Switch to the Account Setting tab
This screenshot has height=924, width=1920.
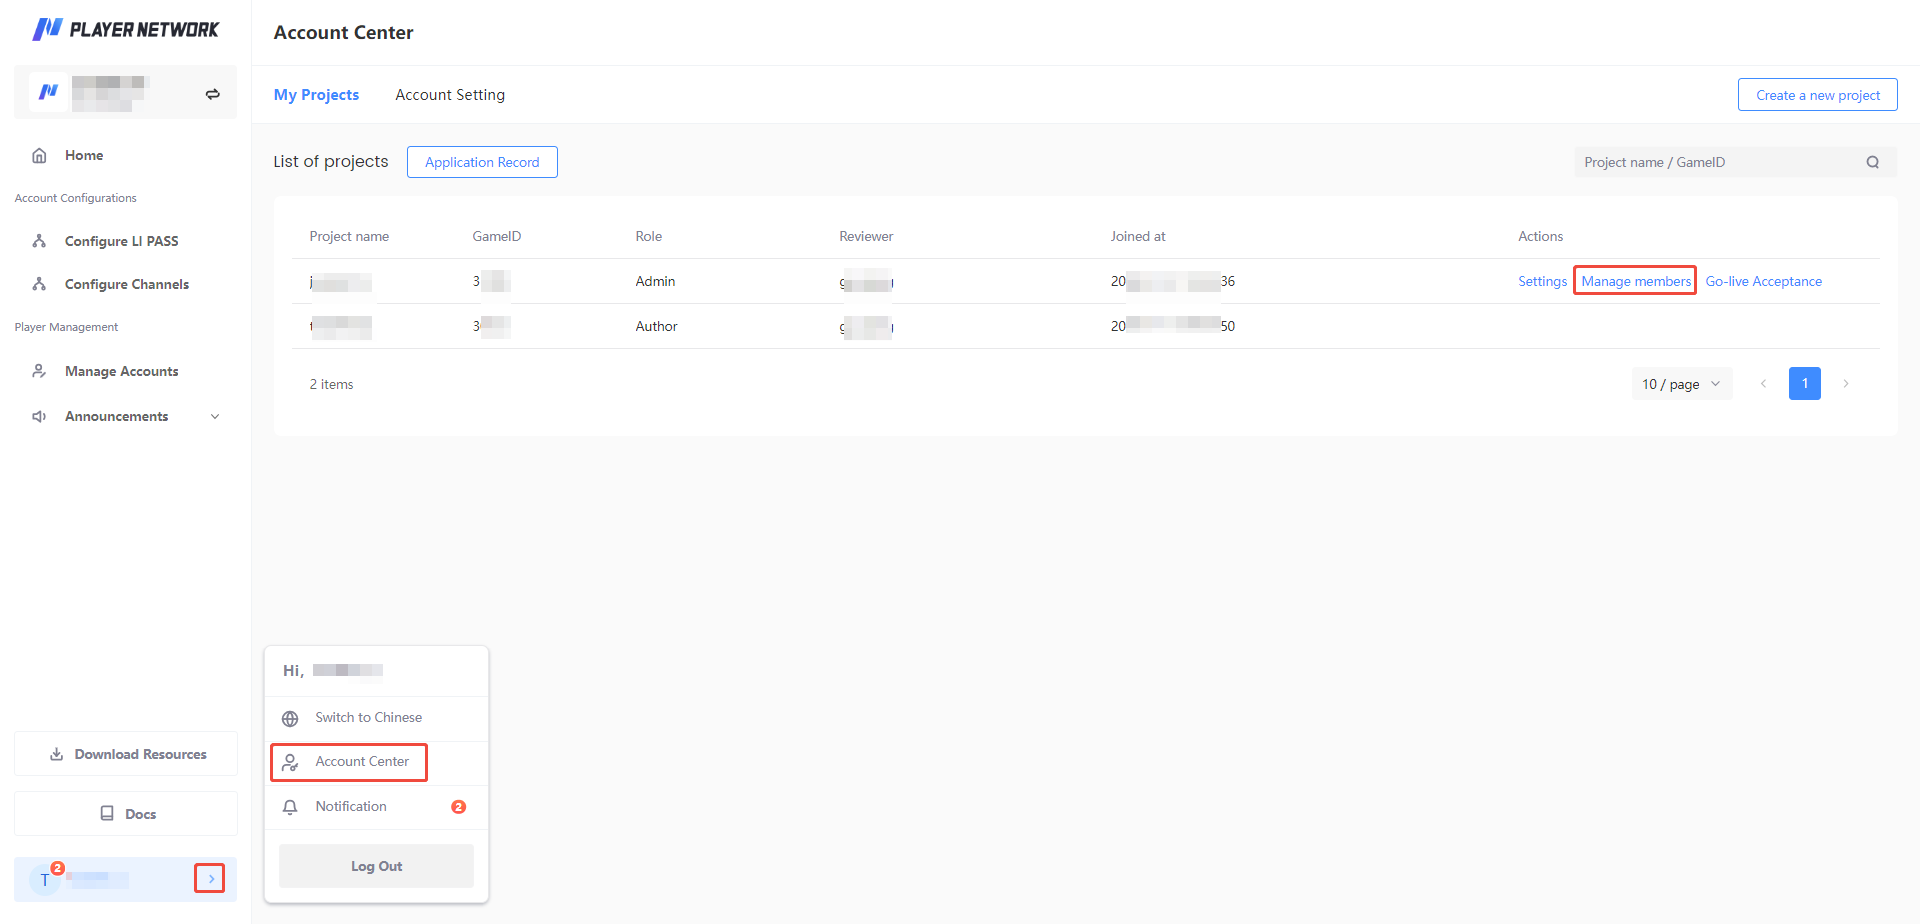click(x=450, y=95)
